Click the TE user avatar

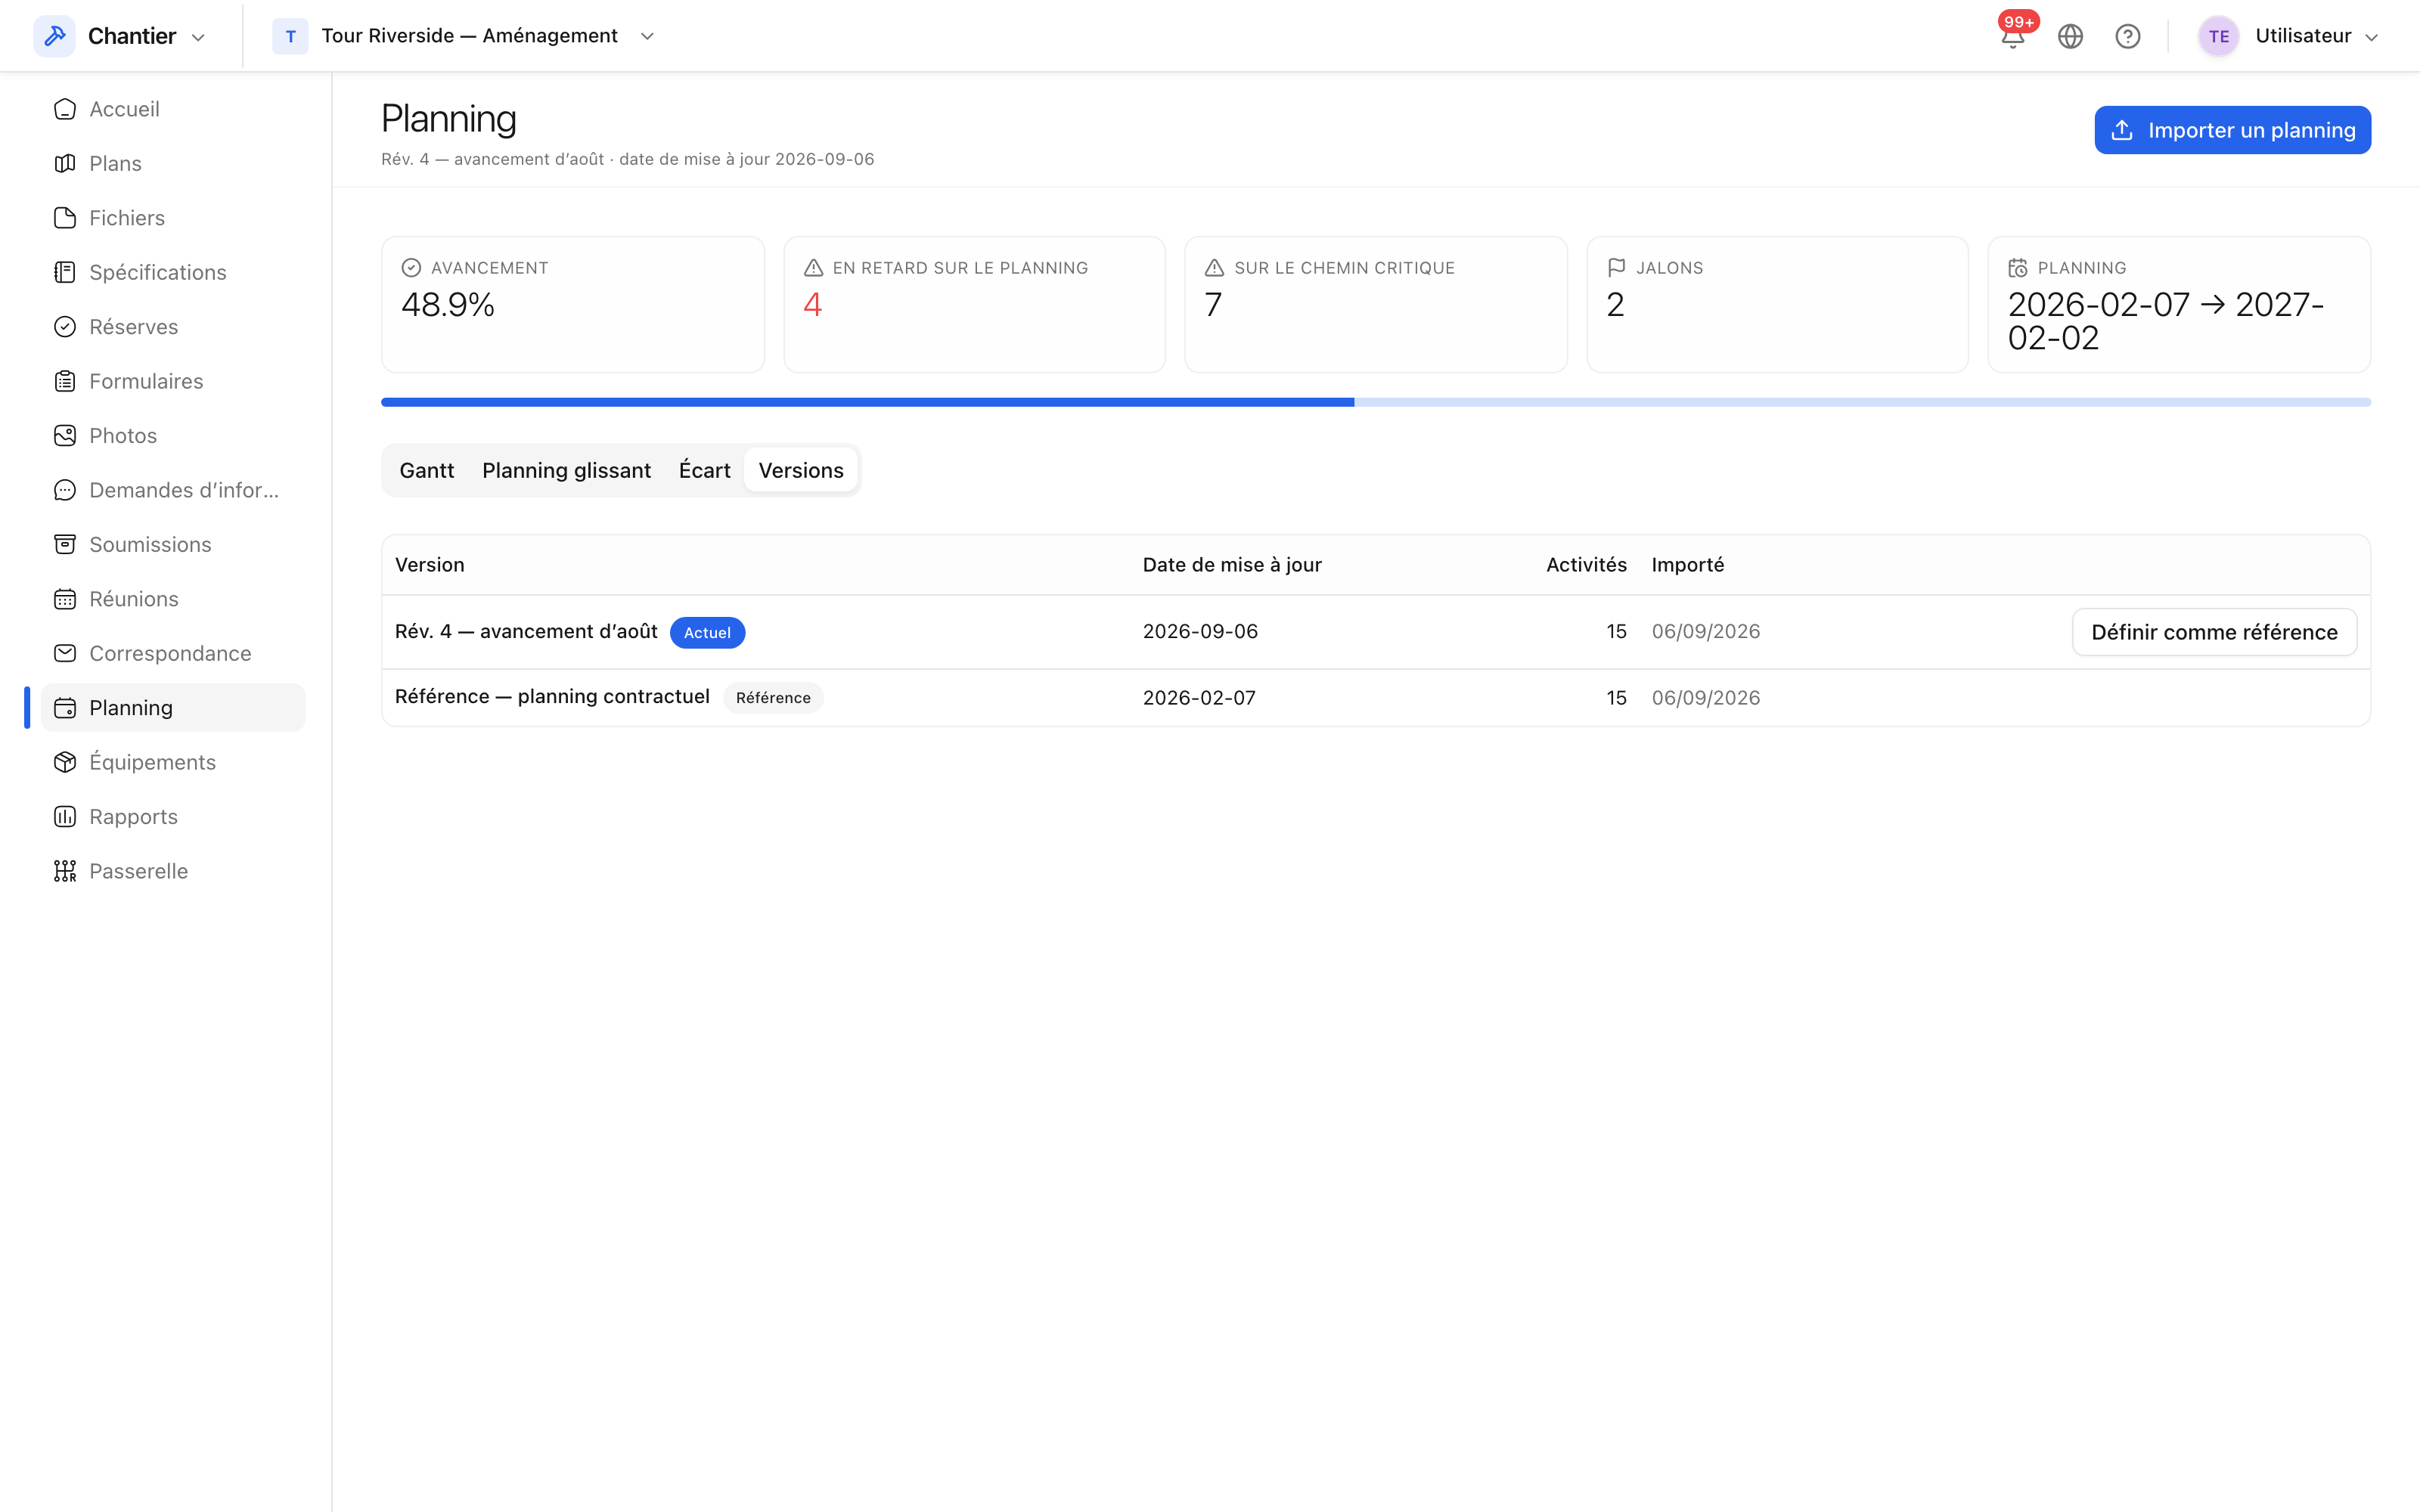coord(2218,36)
